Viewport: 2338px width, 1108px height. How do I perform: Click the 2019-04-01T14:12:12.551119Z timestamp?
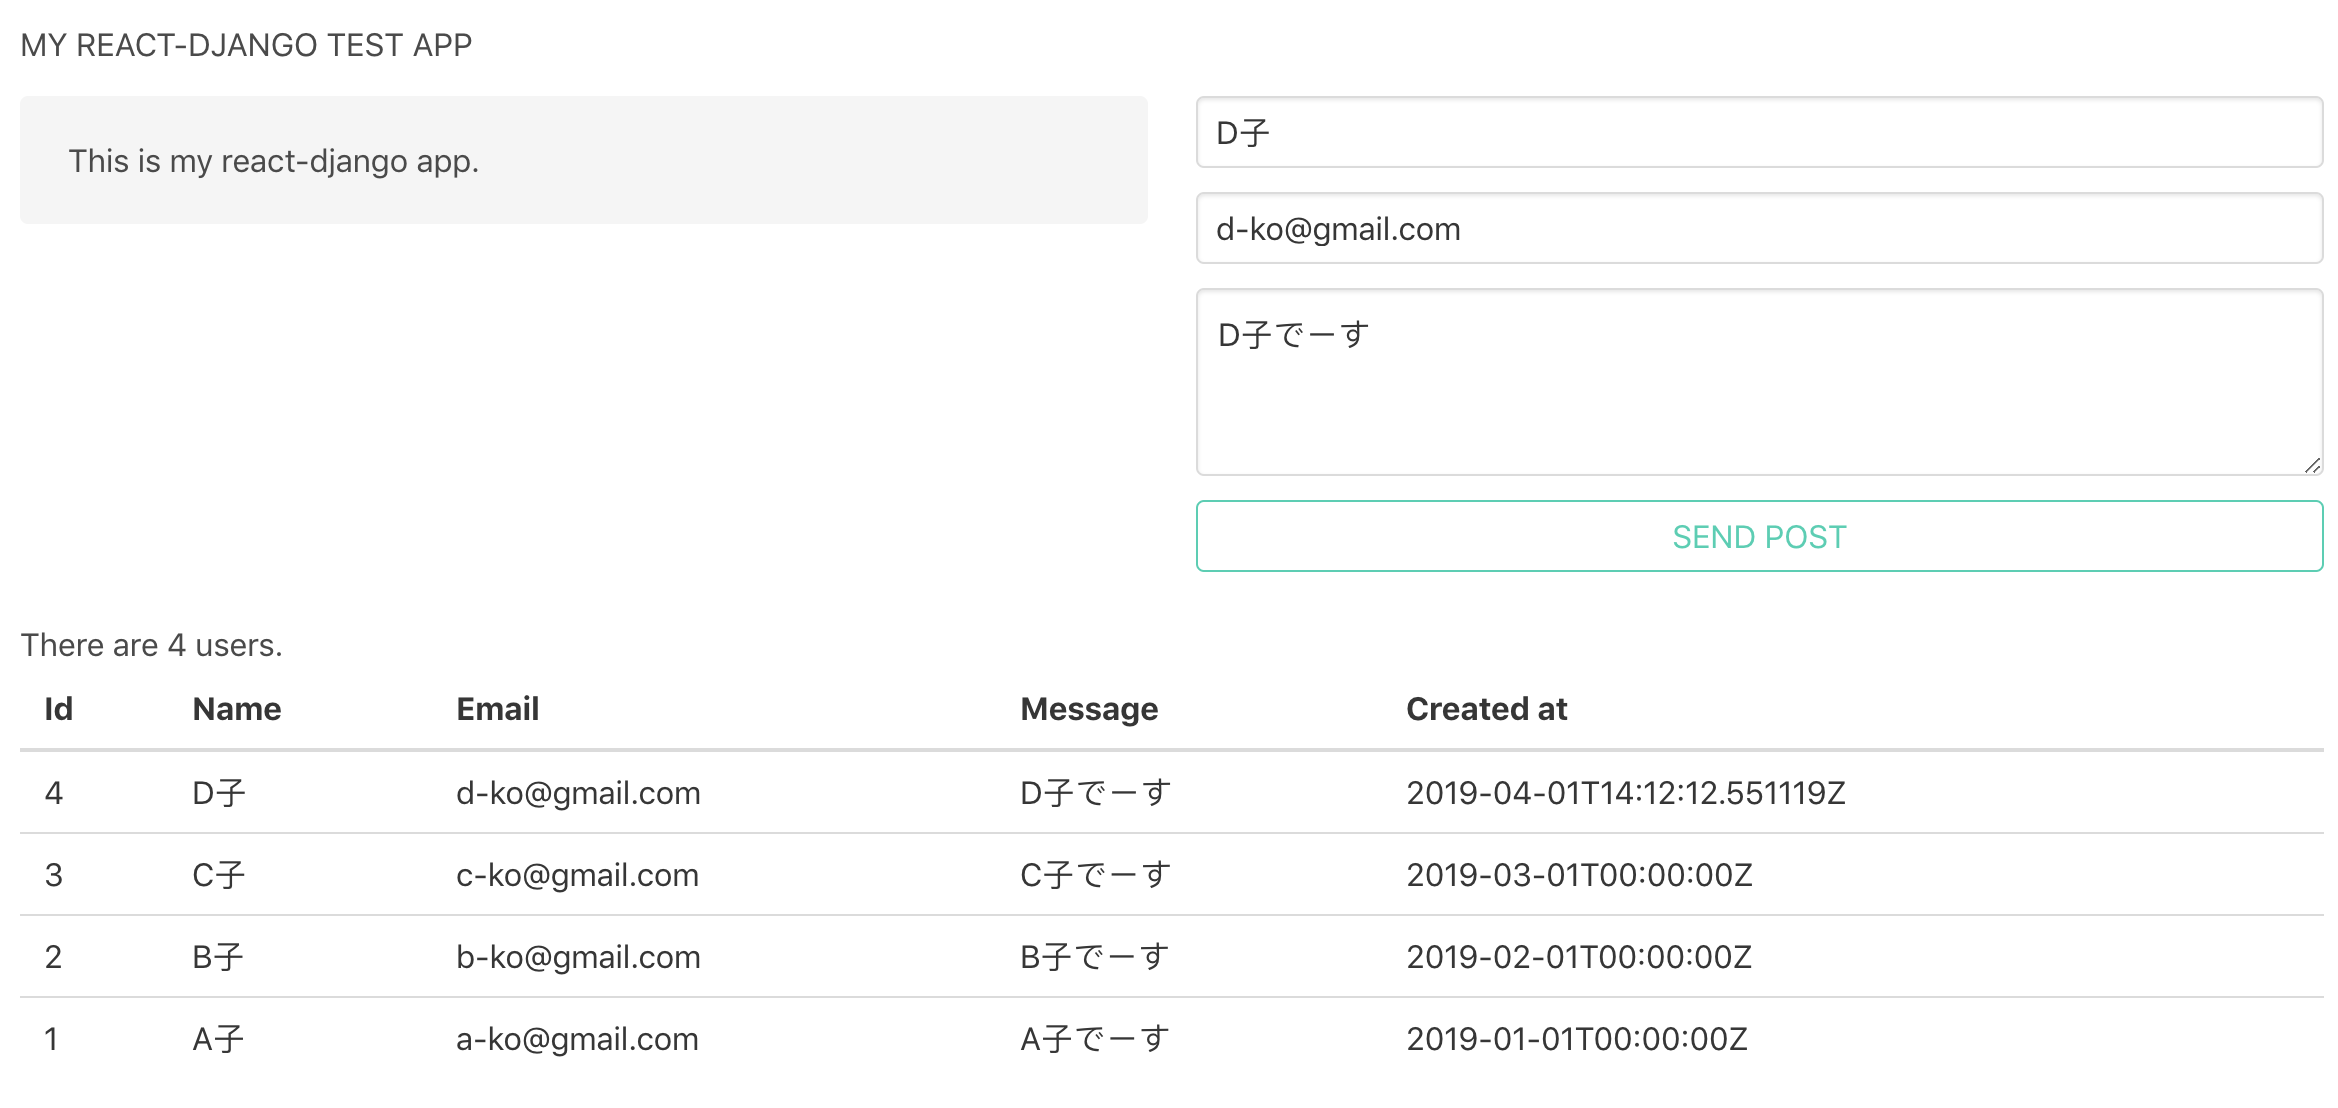pos(1625,793)
